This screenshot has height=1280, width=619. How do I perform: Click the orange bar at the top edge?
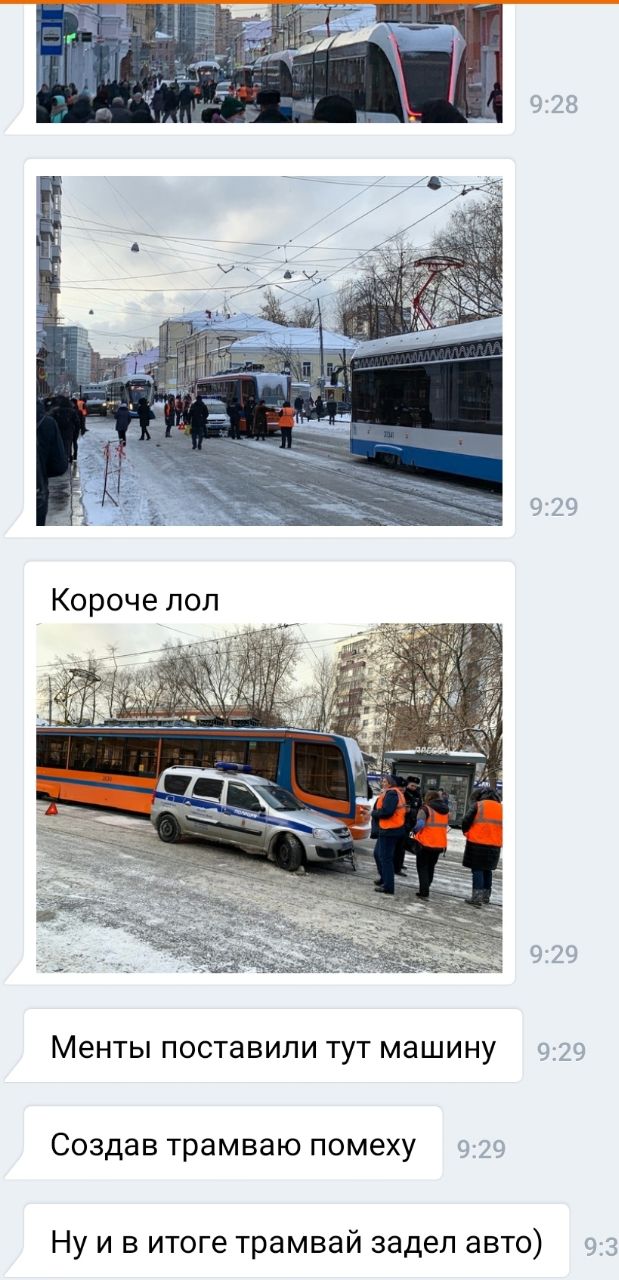(309, 2)
